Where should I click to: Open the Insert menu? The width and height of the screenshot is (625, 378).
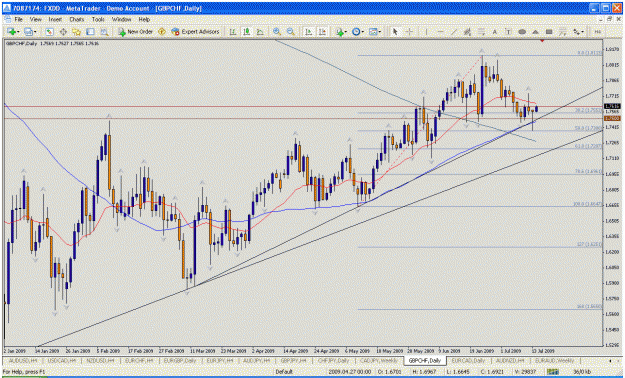(x=55, y=19)
